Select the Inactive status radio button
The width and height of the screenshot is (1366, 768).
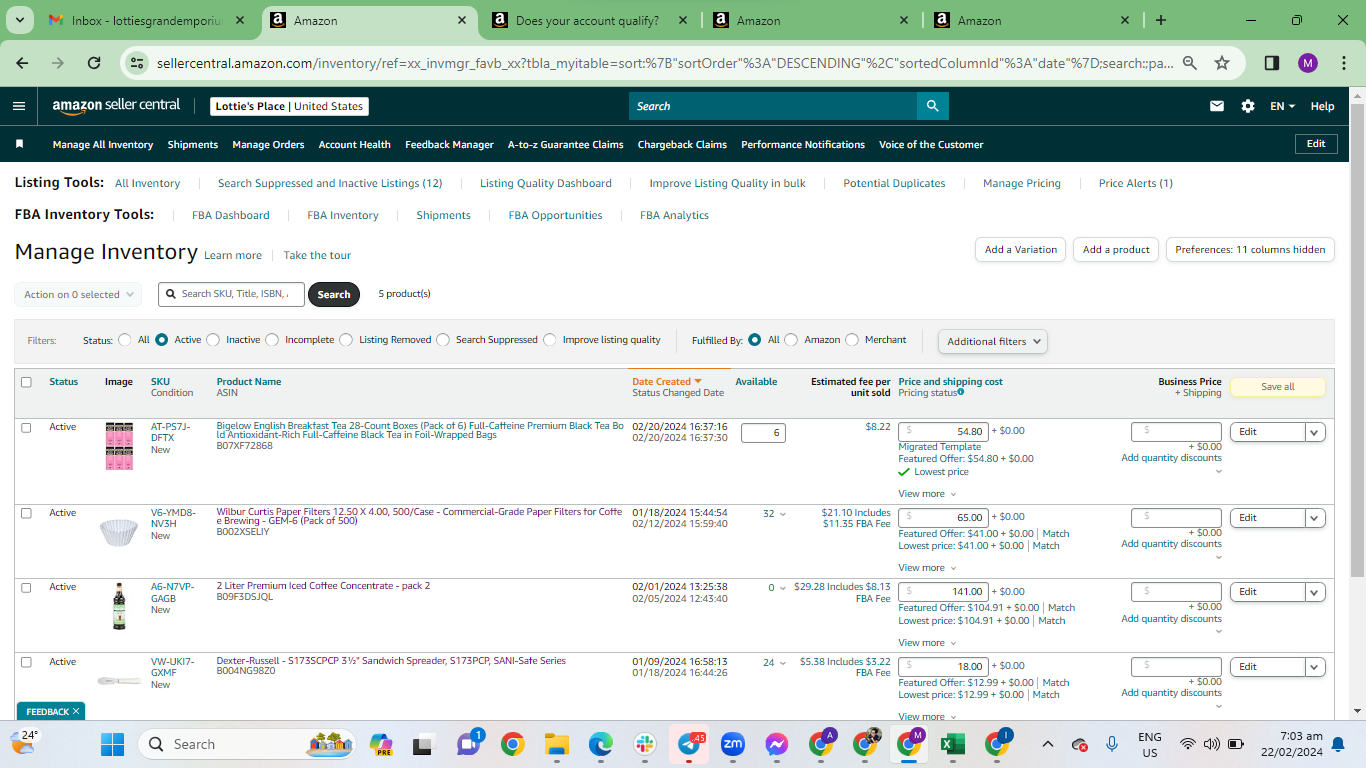click(213, 340)
